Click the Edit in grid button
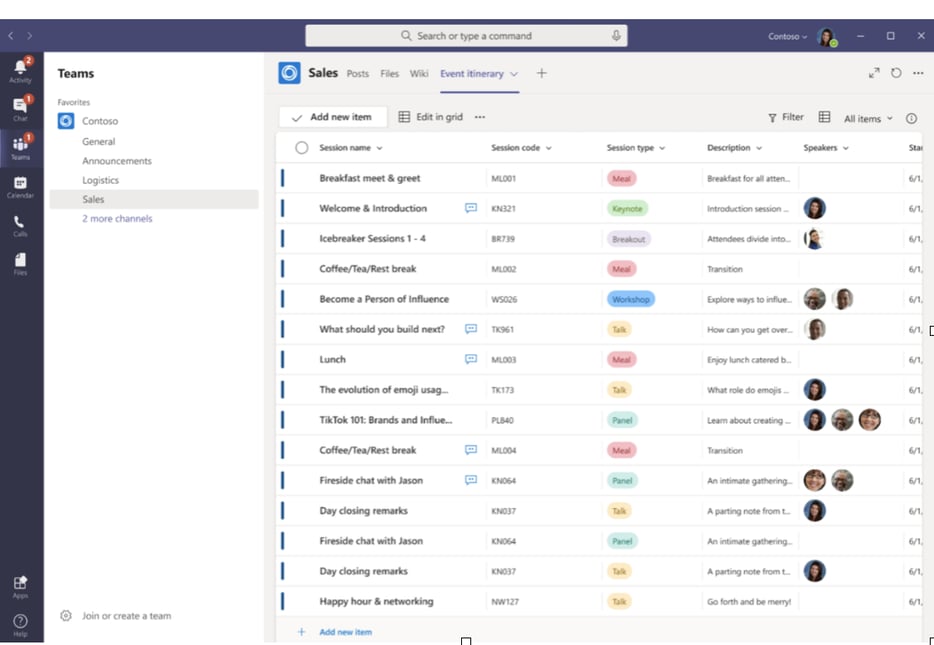 (x=430, y=117)
